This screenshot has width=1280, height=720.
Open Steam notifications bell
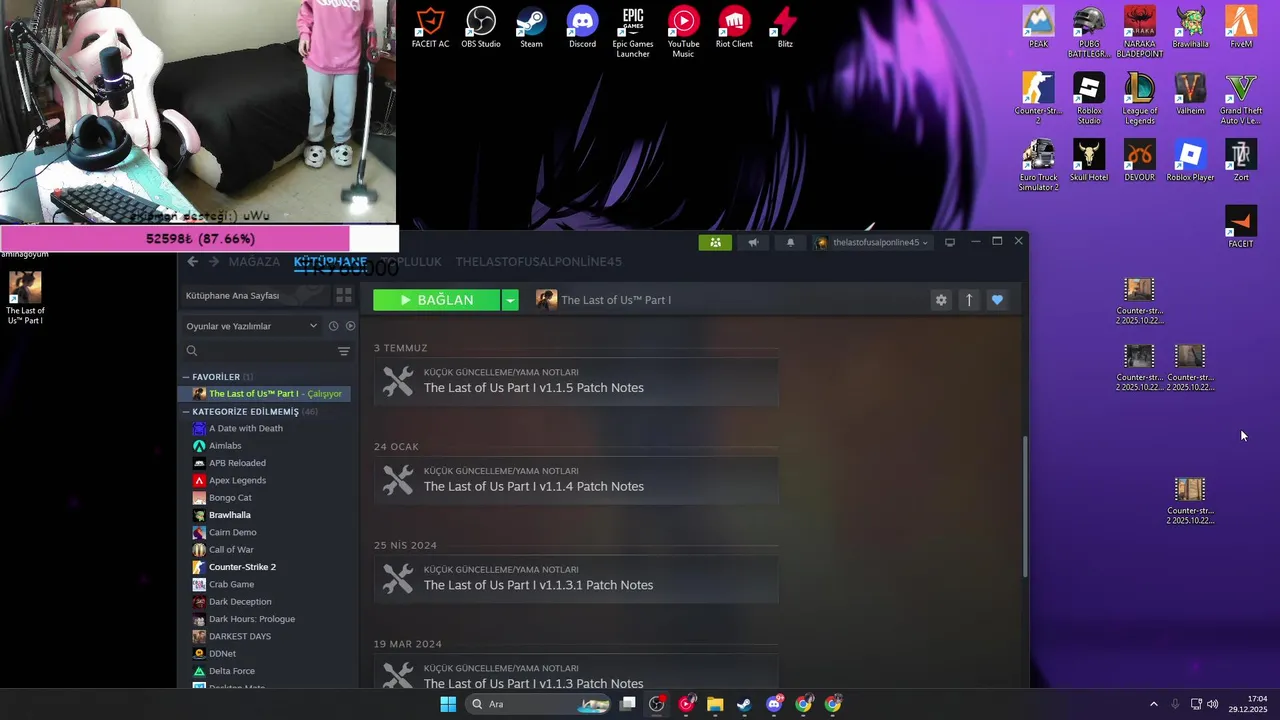pyautogui.click(x=790, y=242)
